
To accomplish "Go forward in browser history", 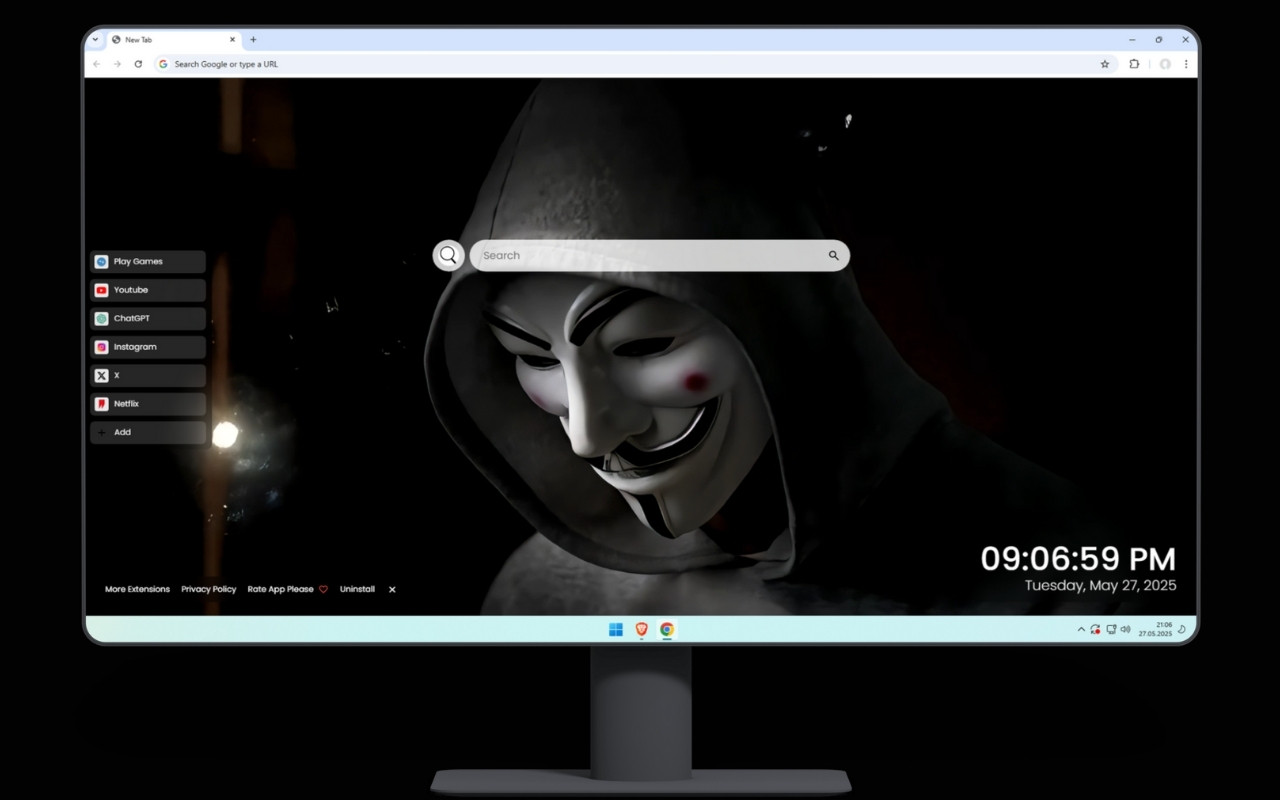I will click(x=117, y=64).
